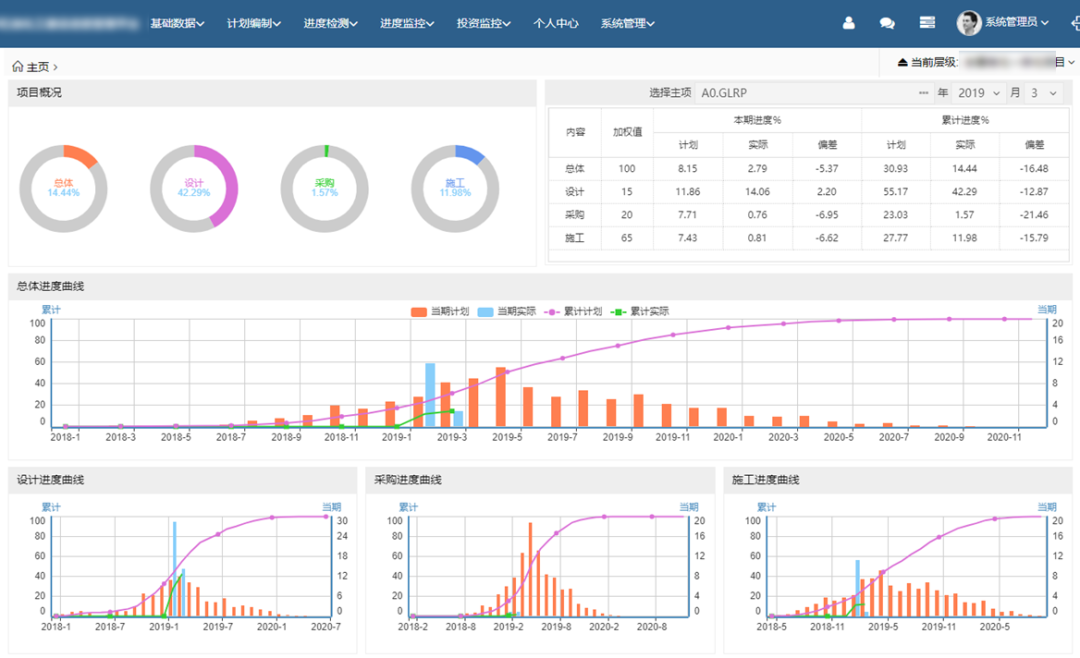Viewport: 1080px width, 658px height.
Task: Click the tall blue 当期实际 bar in overall chart
Action: click(x=430, y=395)
